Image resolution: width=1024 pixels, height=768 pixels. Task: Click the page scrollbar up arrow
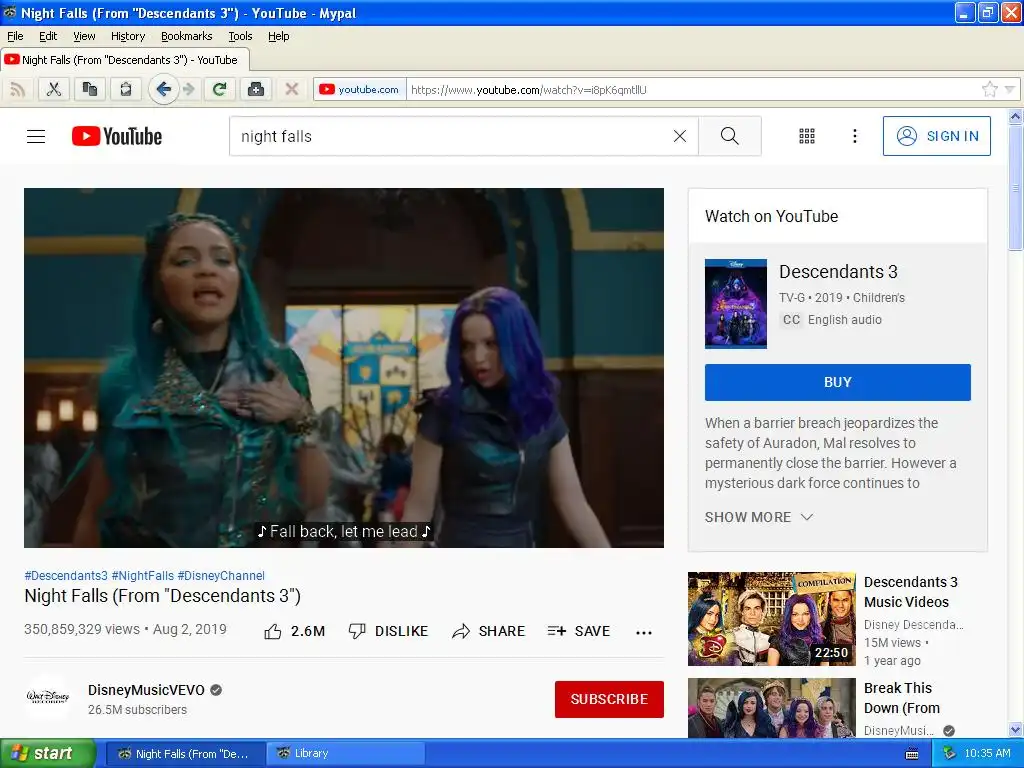click(1015, 117)
